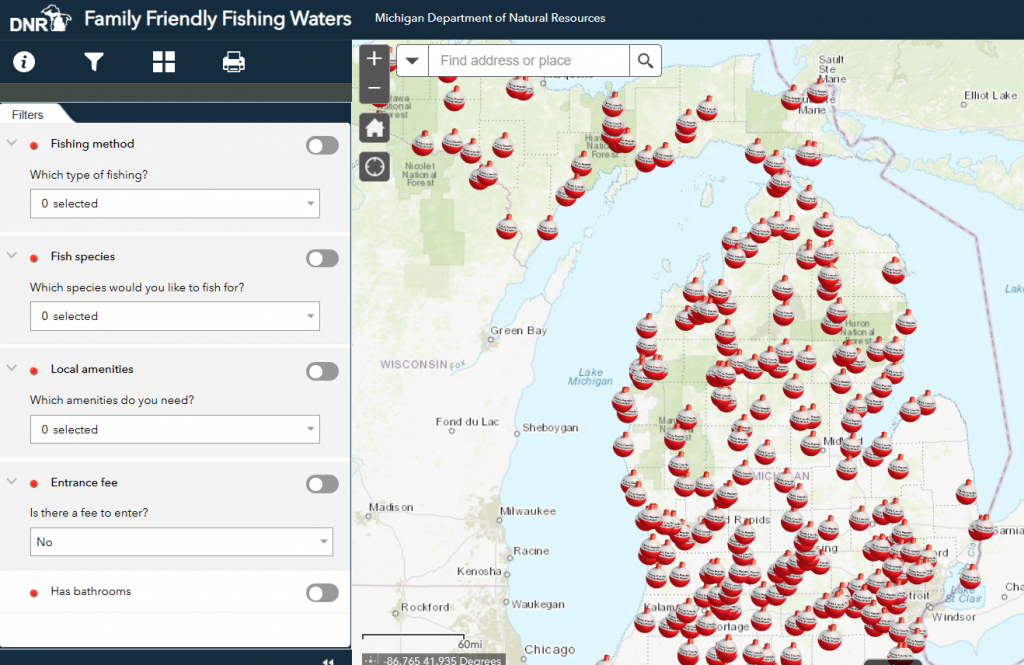The height and width of the screenshot is (665, 1024).
Task: Open the info panel icon
Action: pos(24,62)
